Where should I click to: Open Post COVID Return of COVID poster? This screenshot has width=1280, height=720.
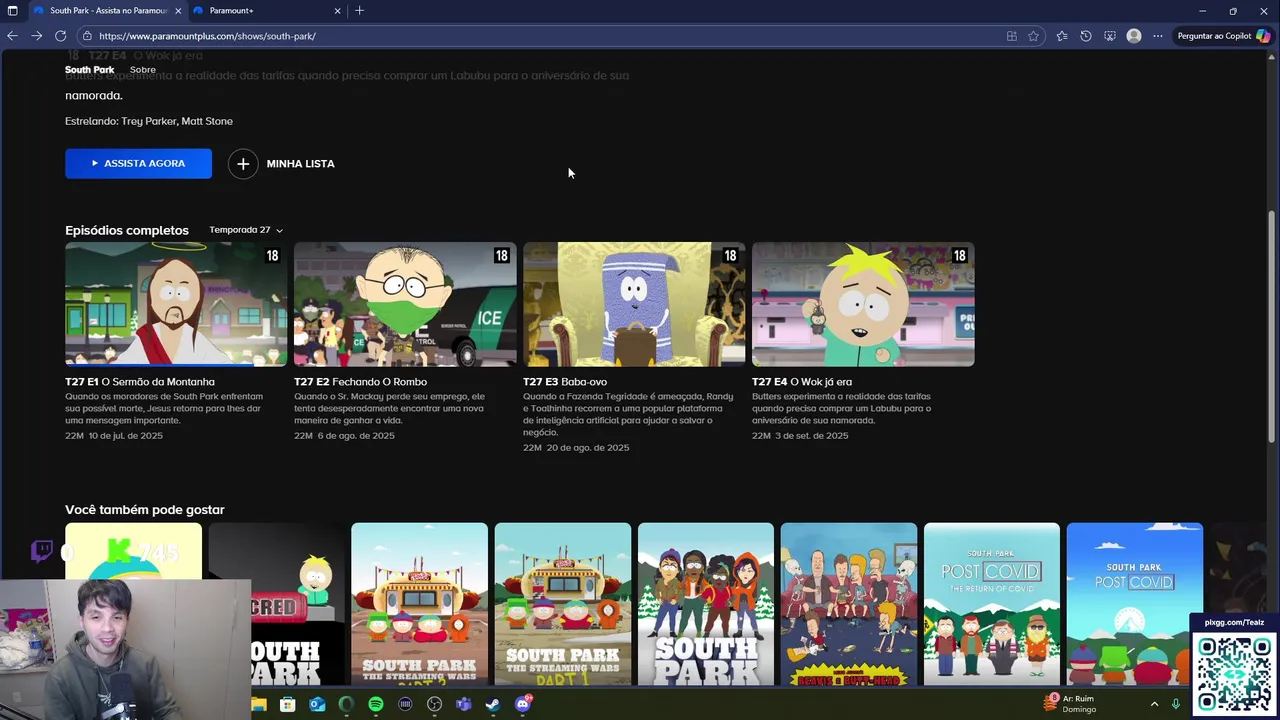991,604
